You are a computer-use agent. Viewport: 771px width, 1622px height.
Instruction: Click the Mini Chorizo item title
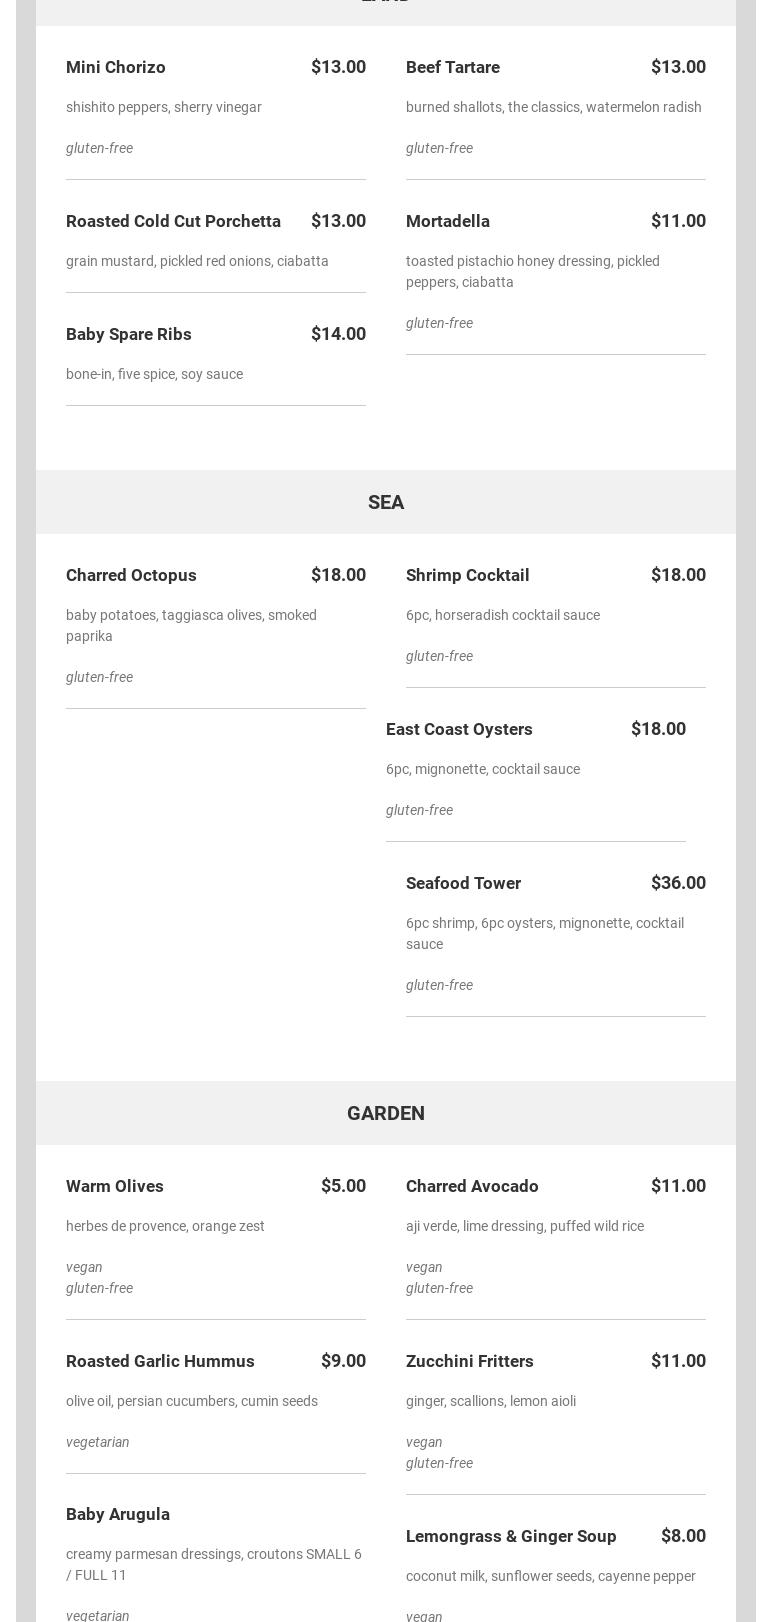click(x=116, y=67)
